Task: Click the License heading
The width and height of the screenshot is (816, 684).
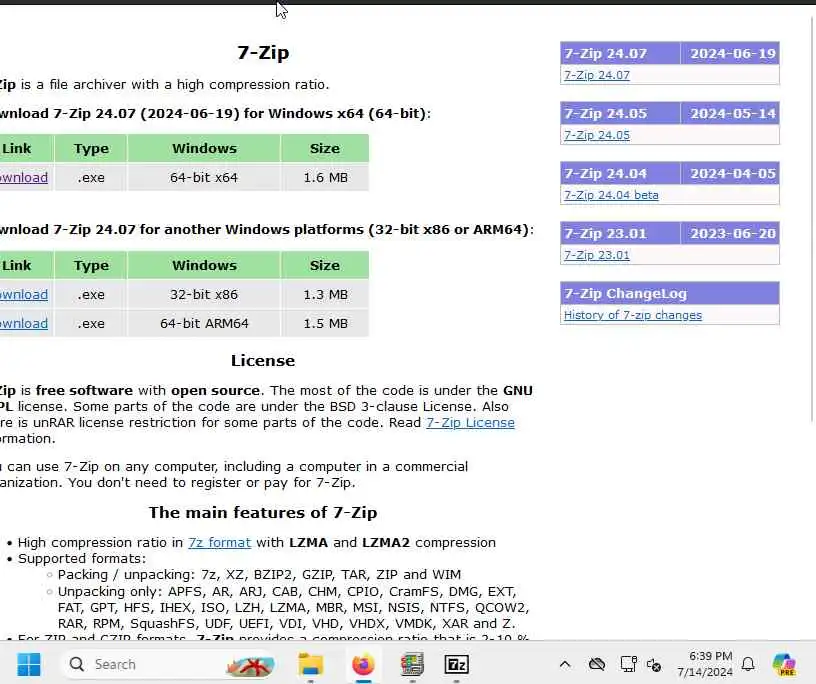Action: click(x=263, y=361)
